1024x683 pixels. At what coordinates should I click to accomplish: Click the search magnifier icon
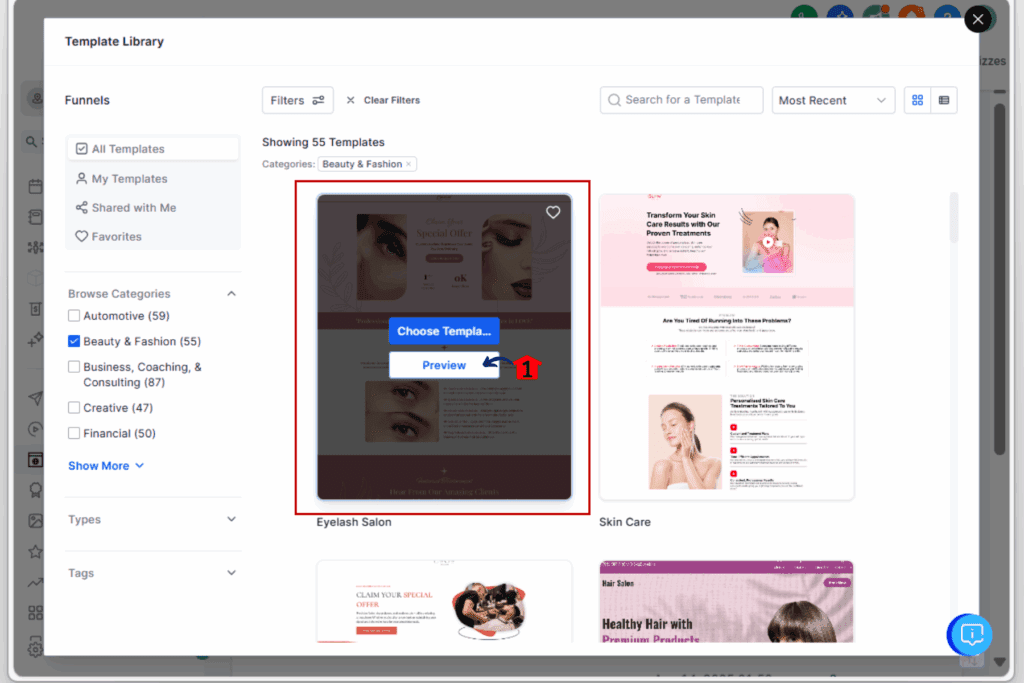point(614,100)
